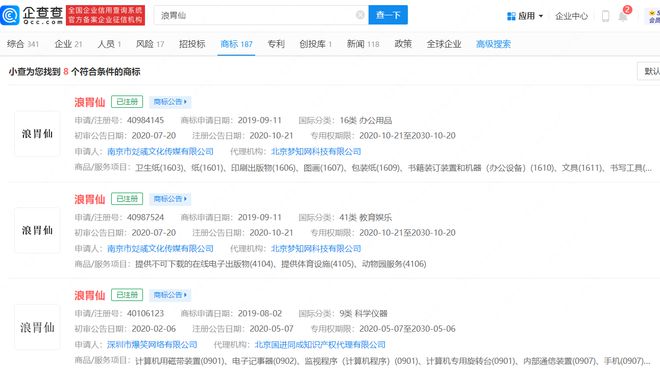Open the 默认 sort dropdown
This screenshot has height=372, width=660.
tap(649, 71)
